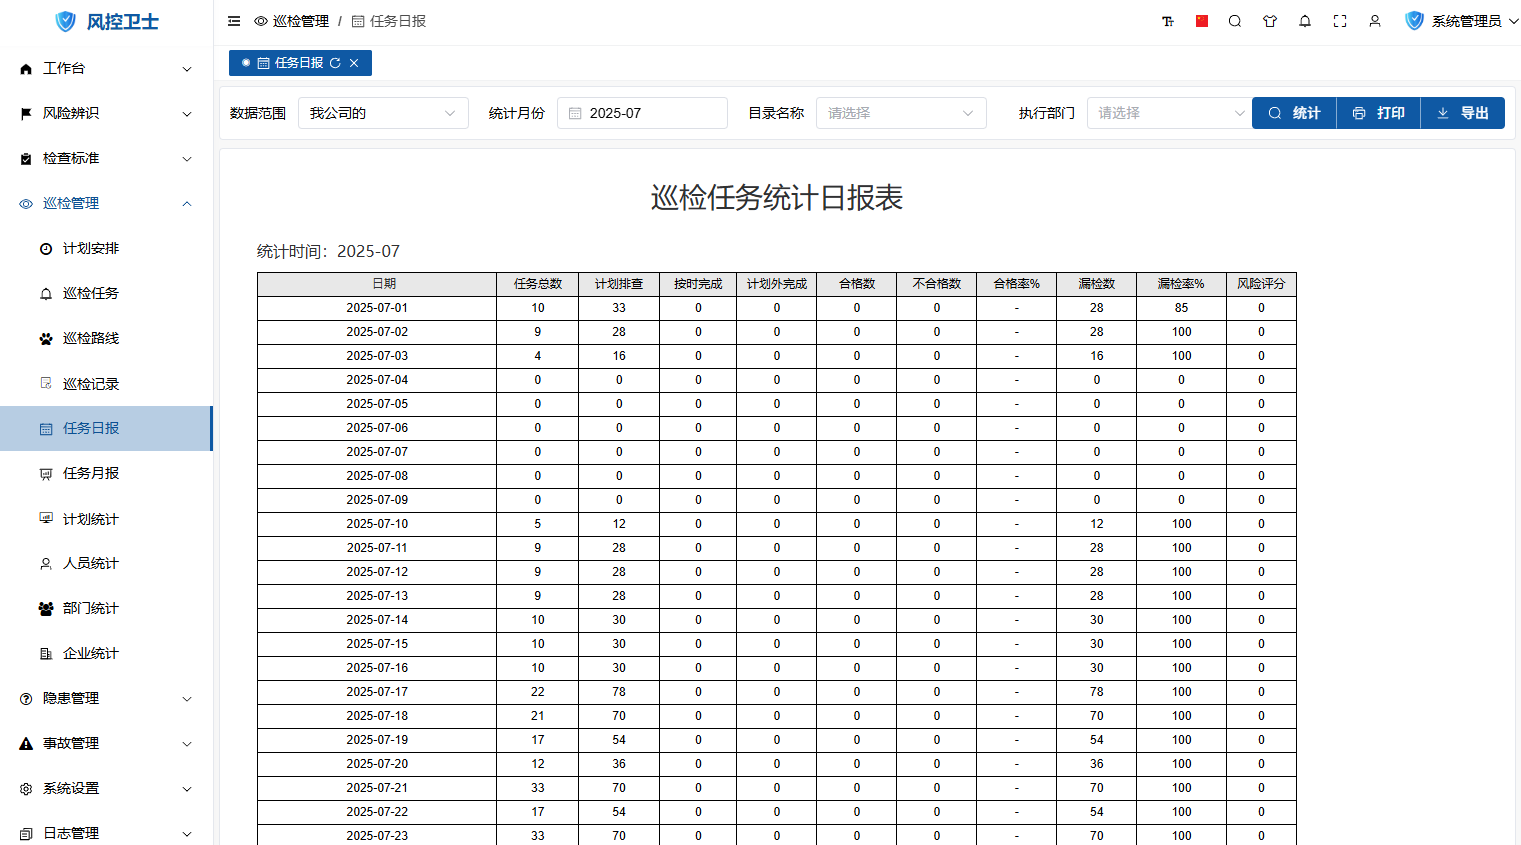Open the notifications bell
This screenshot has width=1521, height=845.
[x=1305, y=21]
